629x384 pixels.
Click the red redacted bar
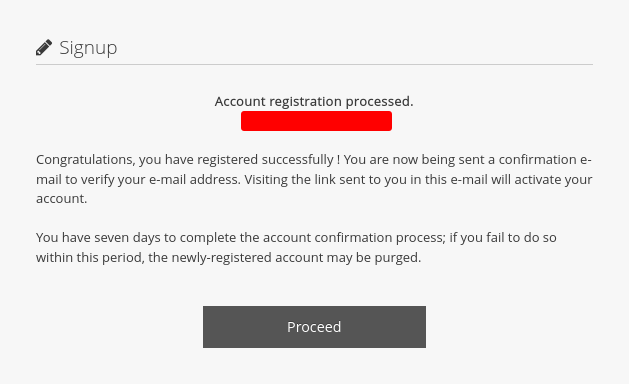click(x=317, y=121)
